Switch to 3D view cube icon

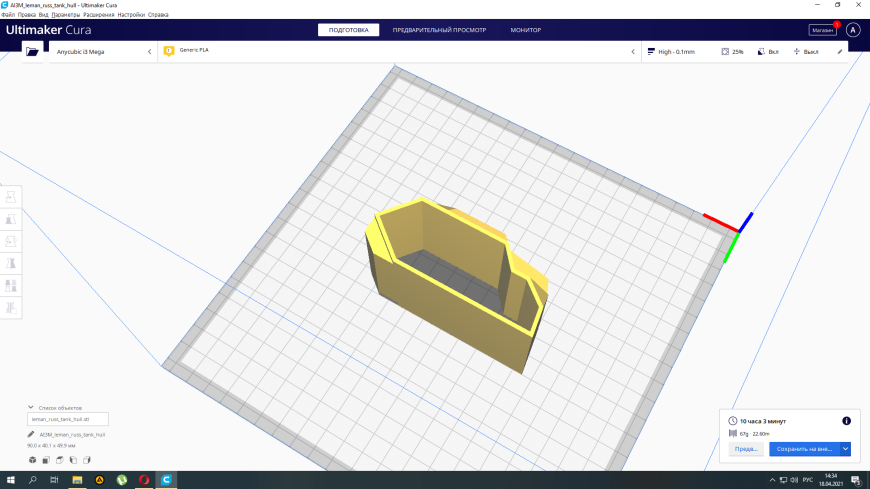click(x=33, y=460)
